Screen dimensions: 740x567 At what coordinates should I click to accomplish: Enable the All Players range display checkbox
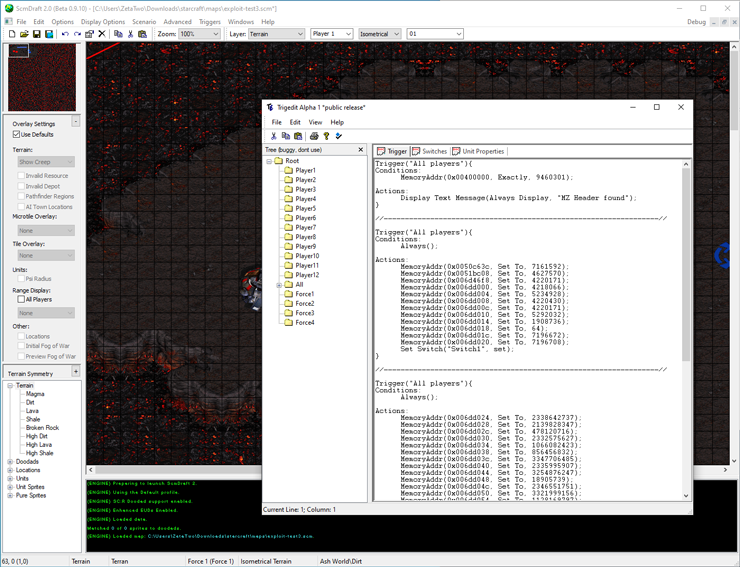(21, 299)
